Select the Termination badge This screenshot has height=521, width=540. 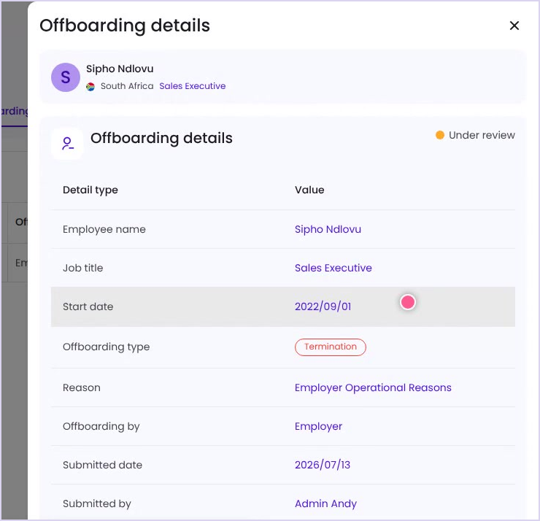click(x=330, y=347)
